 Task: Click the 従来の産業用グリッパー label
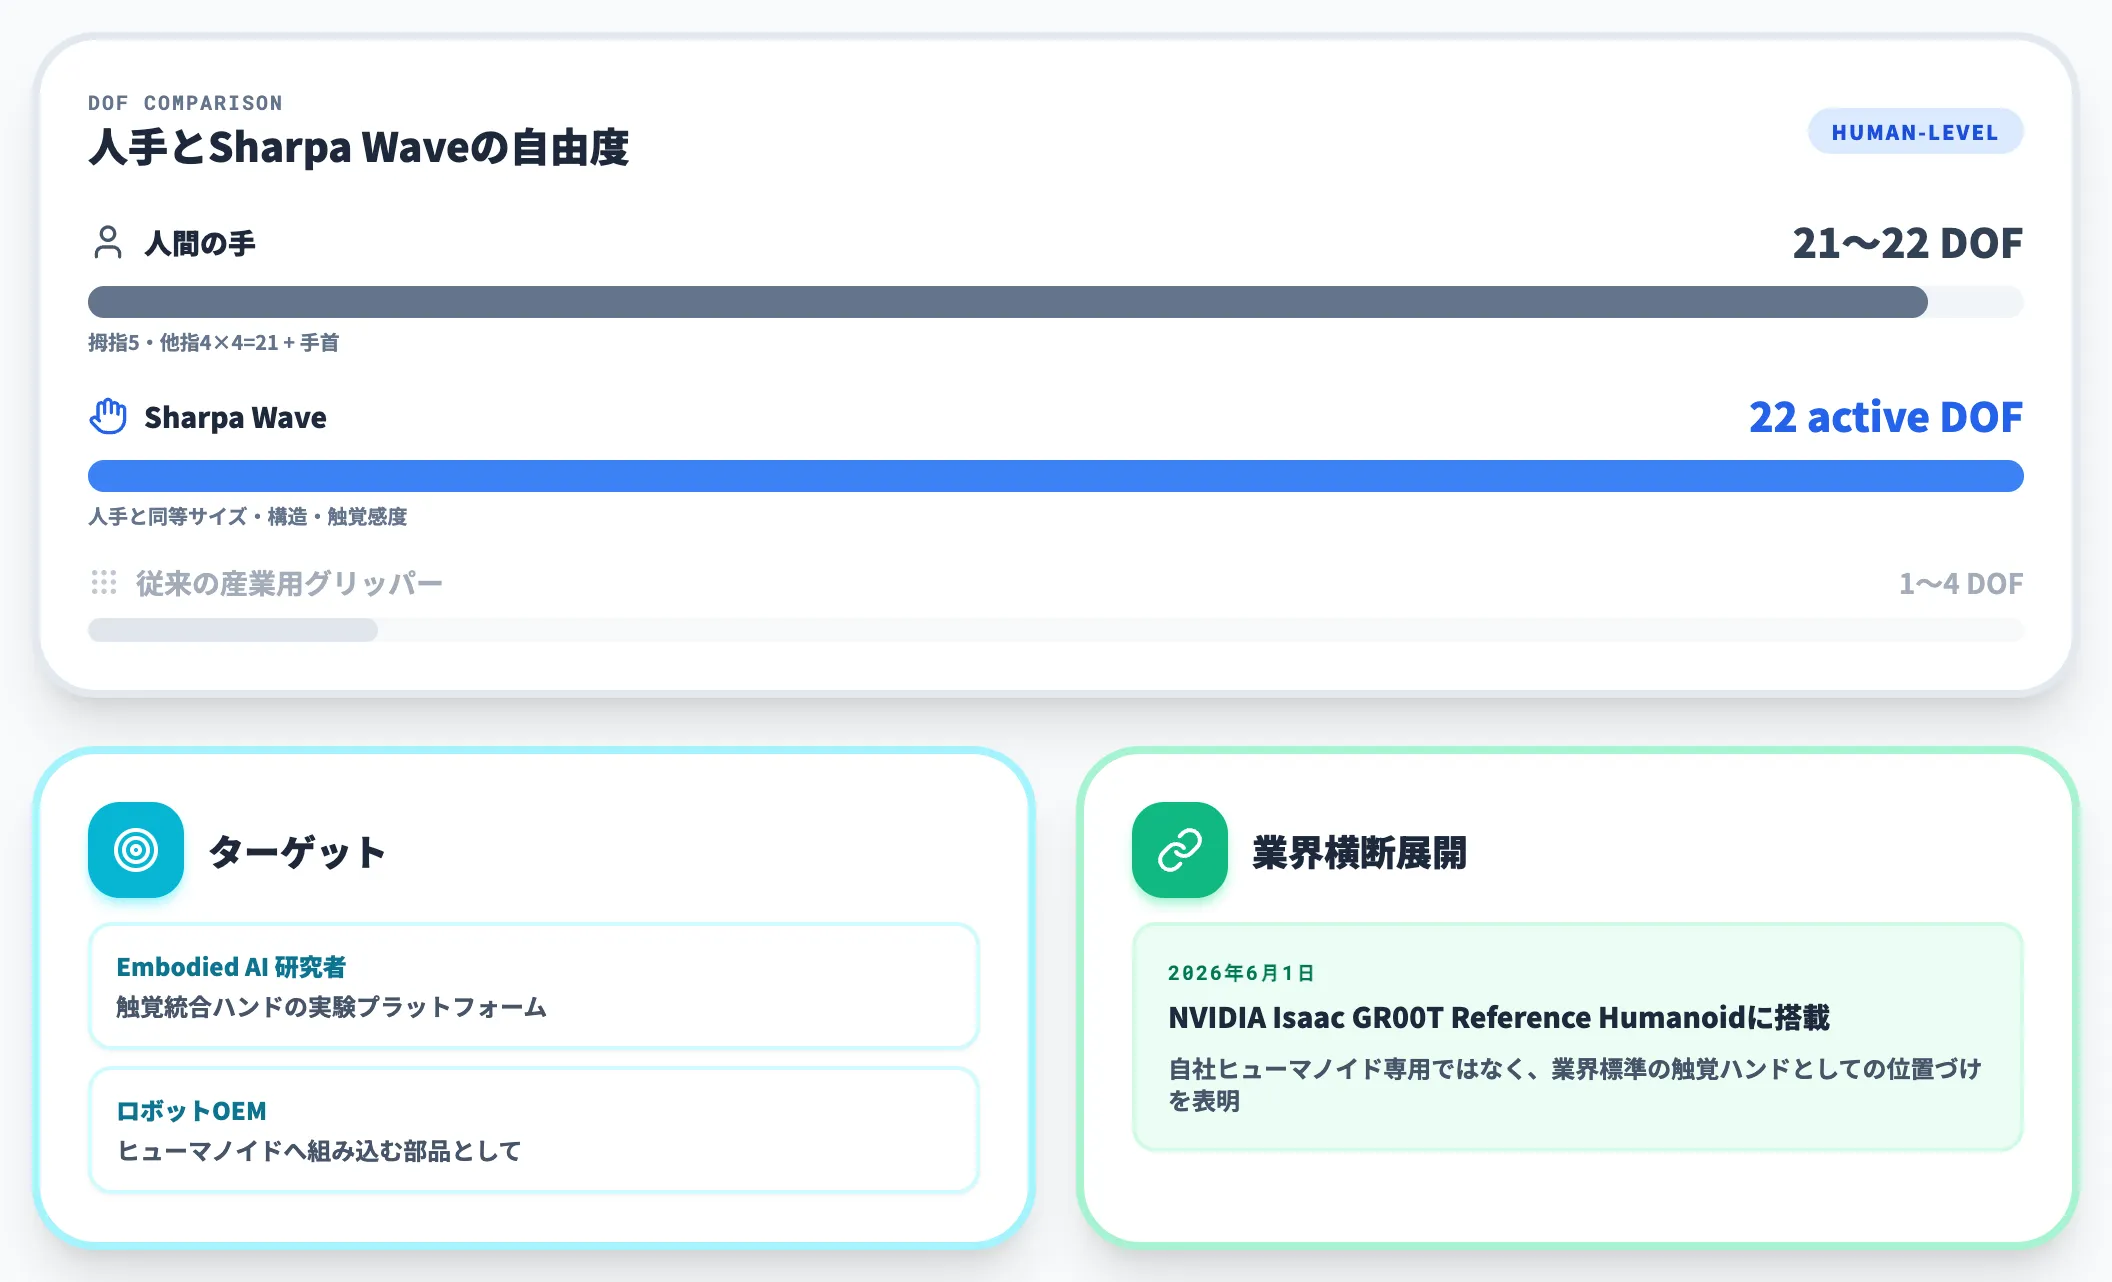click(289, 583)
